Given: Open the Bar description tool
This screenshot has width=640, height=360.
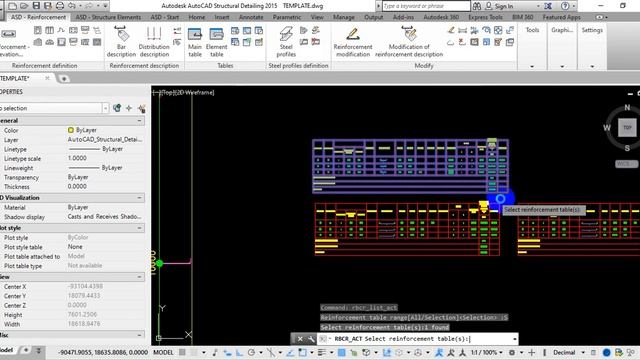Looking at the screenshot, I should (121, 42).
